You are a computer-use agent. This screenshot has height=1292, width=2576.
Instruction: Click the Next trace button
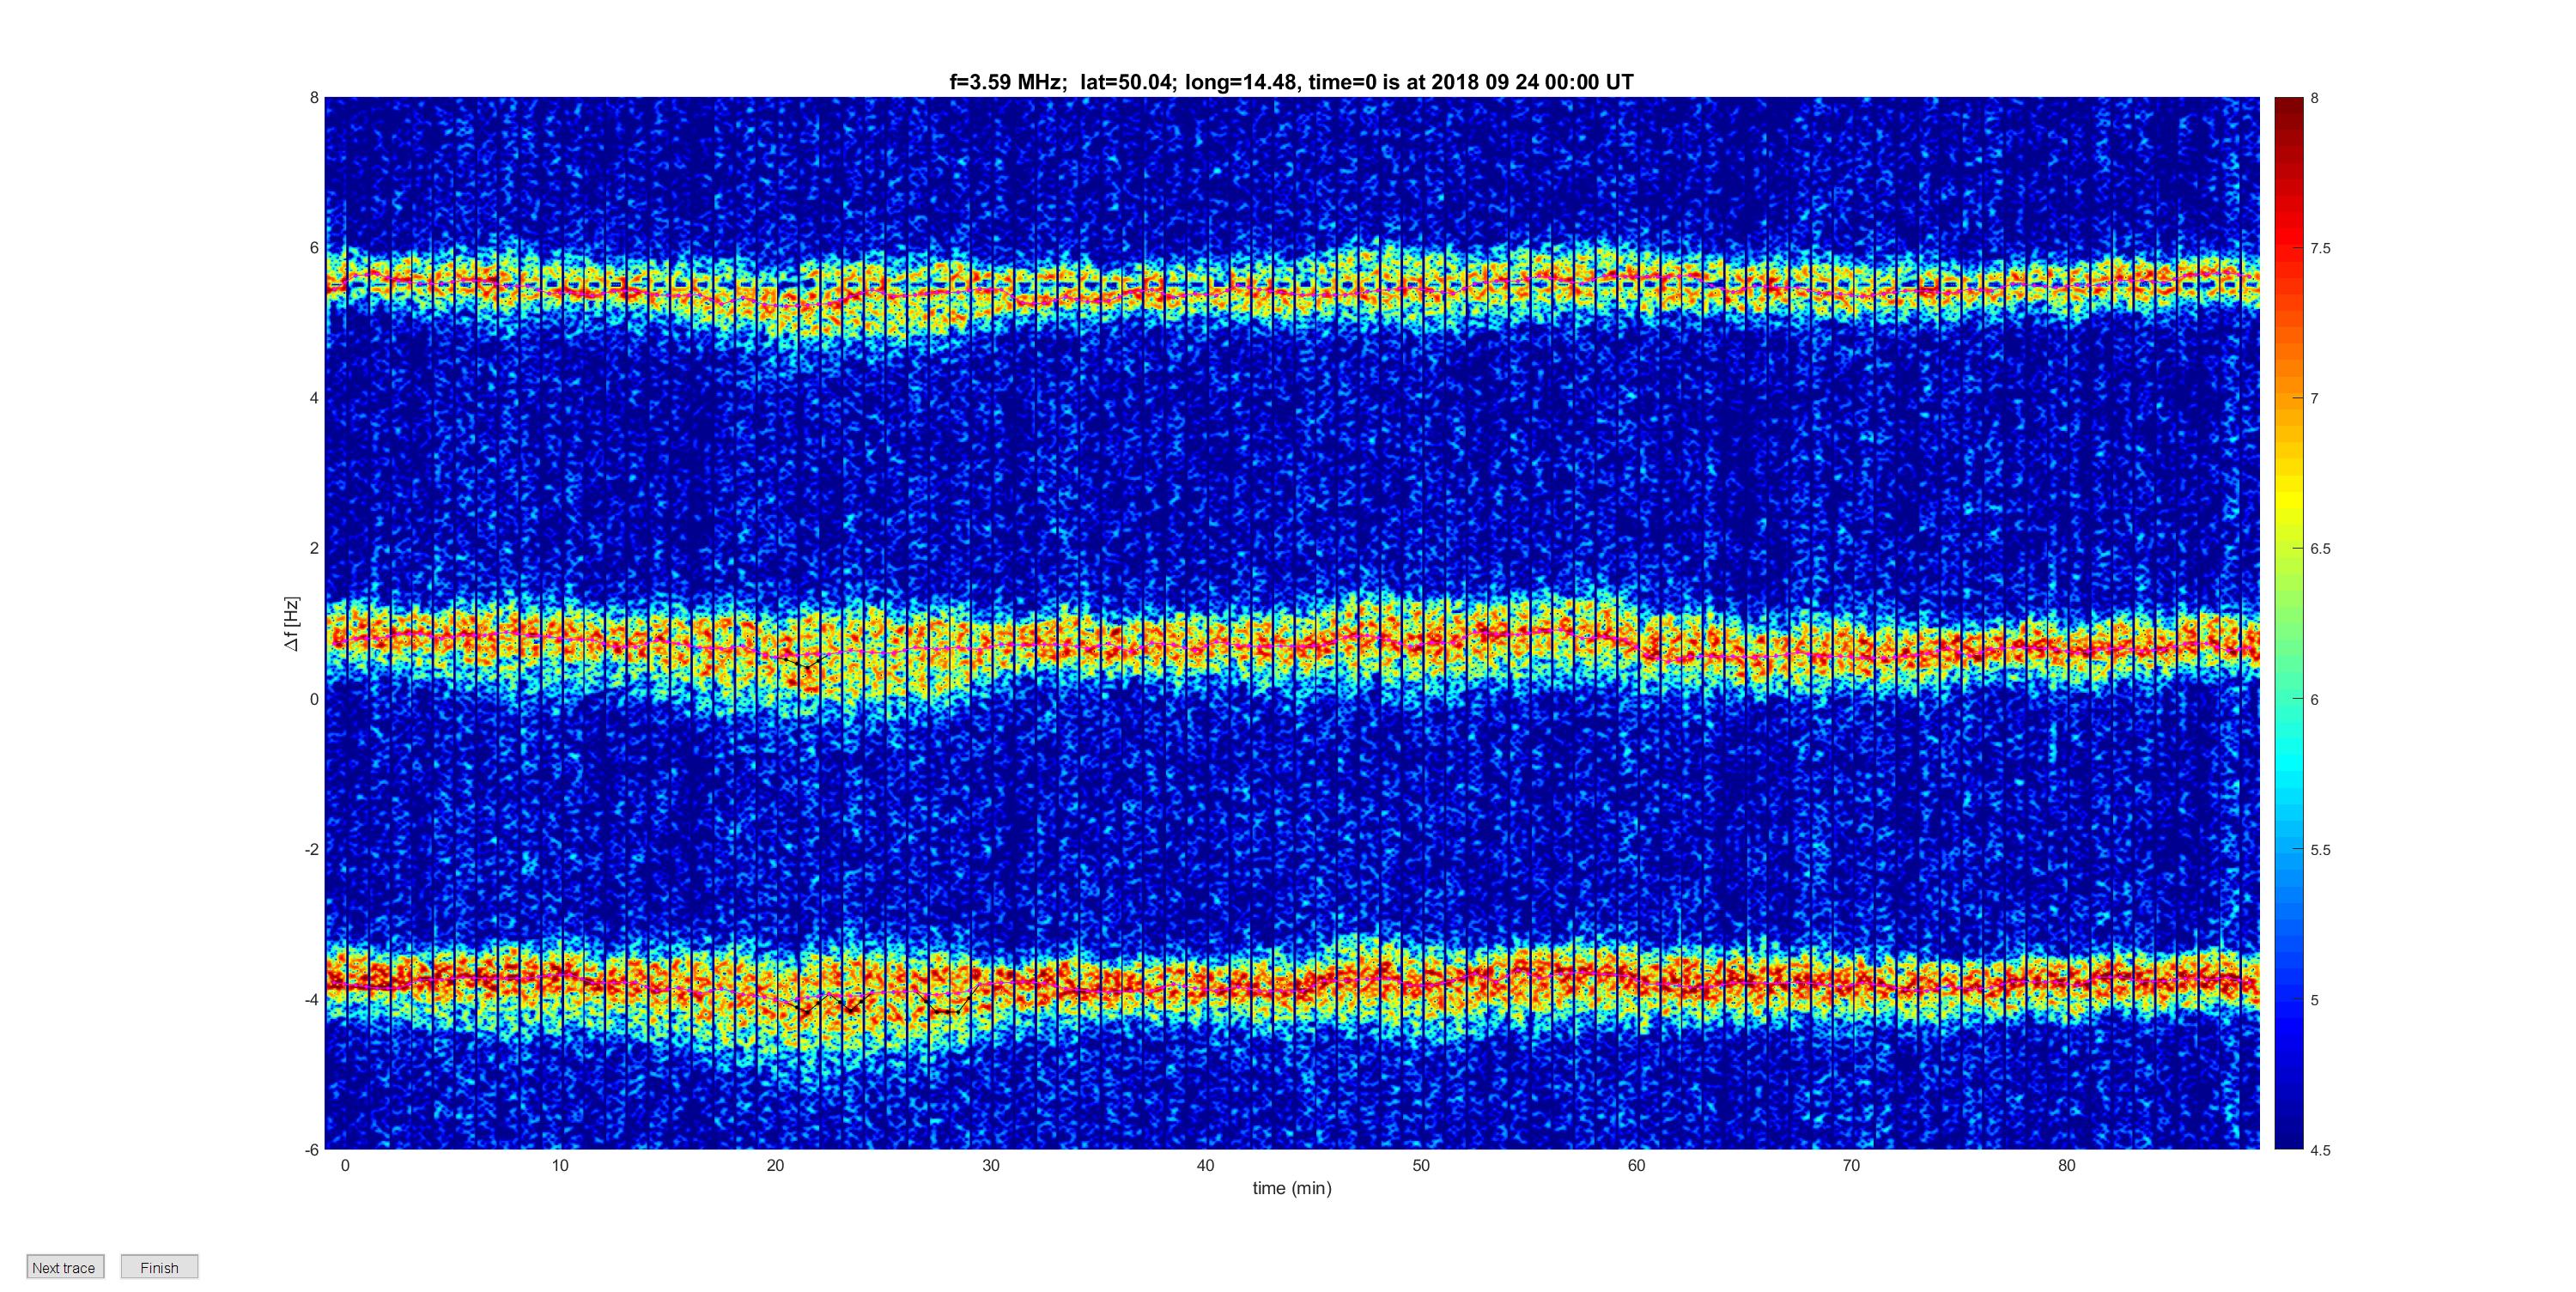coord(65,1267)
